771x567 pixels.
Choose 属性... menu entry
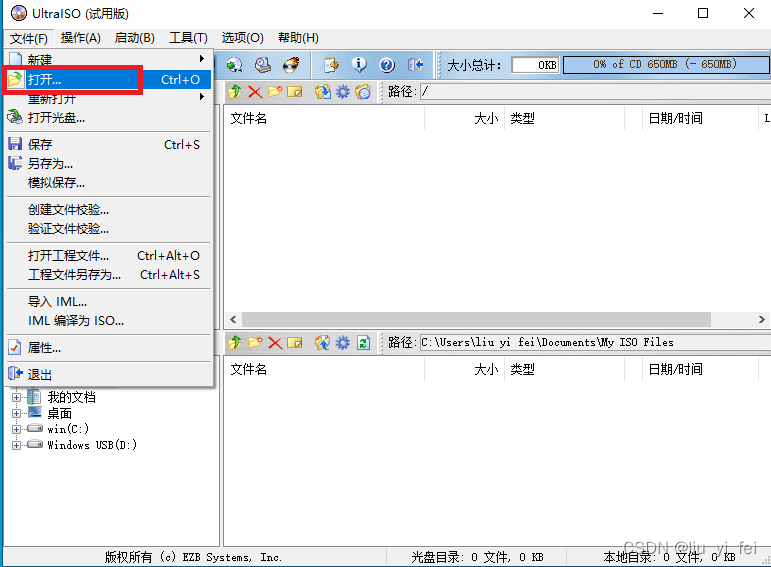pyautogui.click(x=109, y=348)
